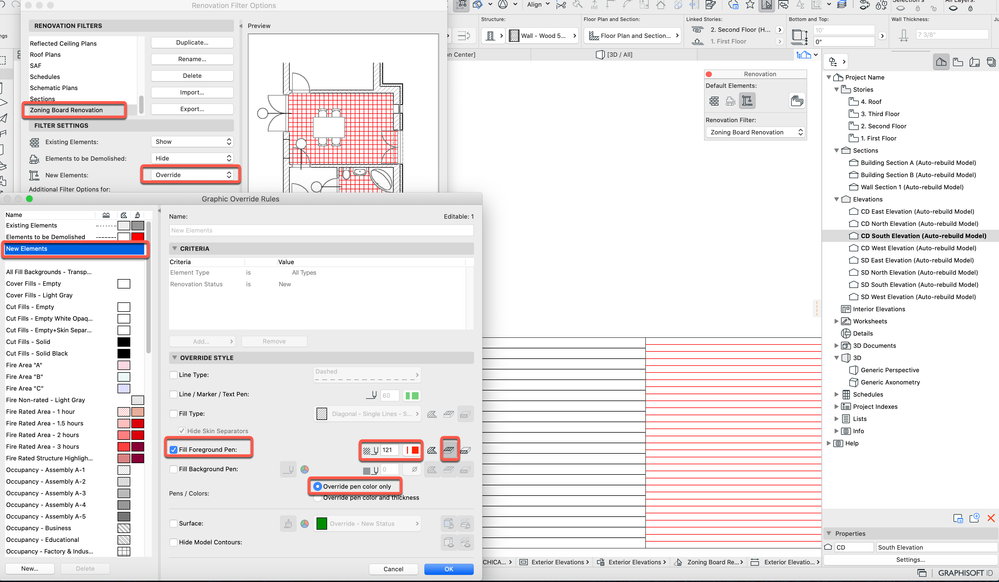
Task: Collapse the Stories folder in Navigator
Action: tap(837, 89)
